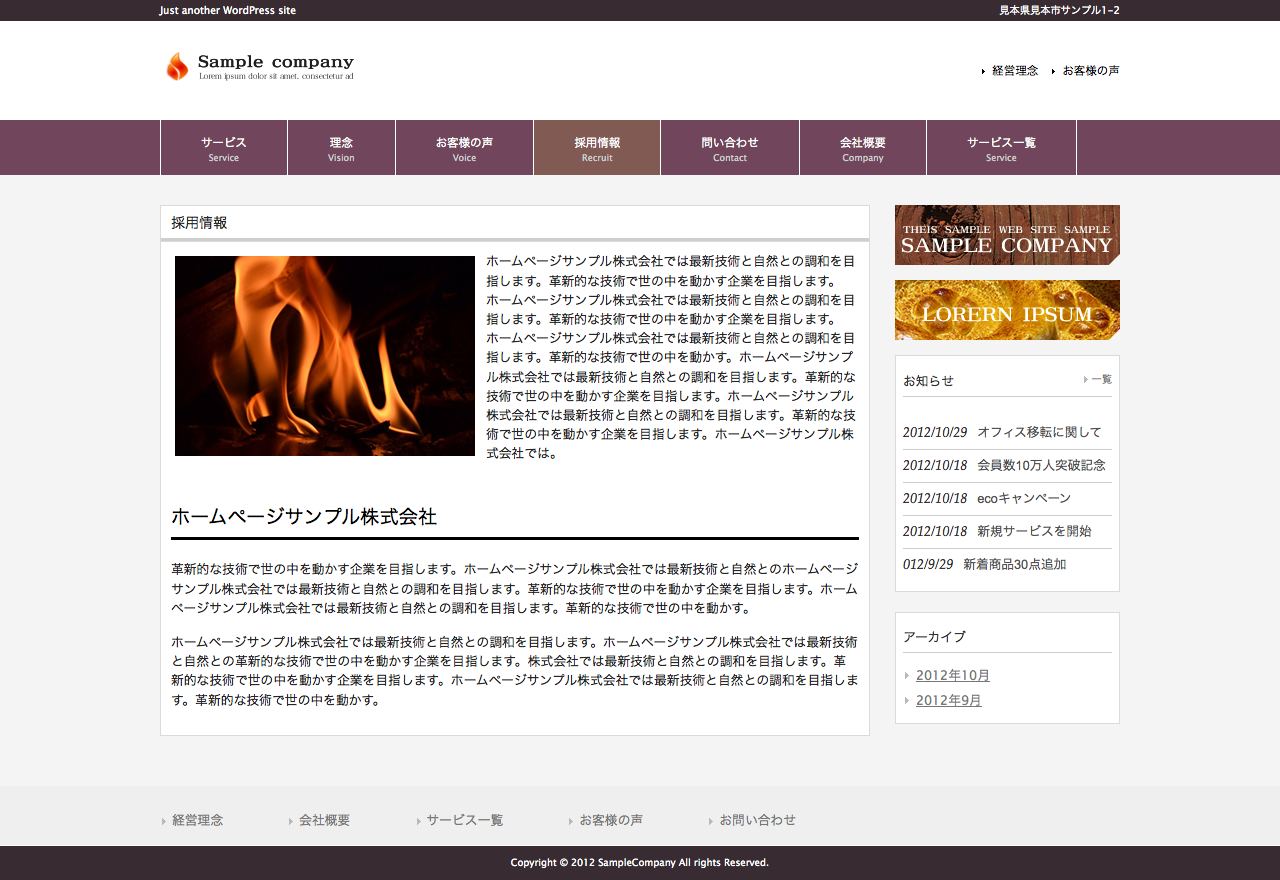
Task: Open オフィス移転に関して news item
Action: point(1038,432)
